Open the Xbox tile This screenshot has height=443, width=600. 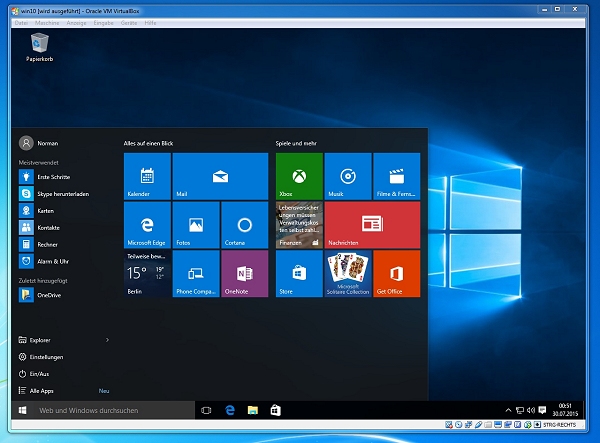[299, 176]
